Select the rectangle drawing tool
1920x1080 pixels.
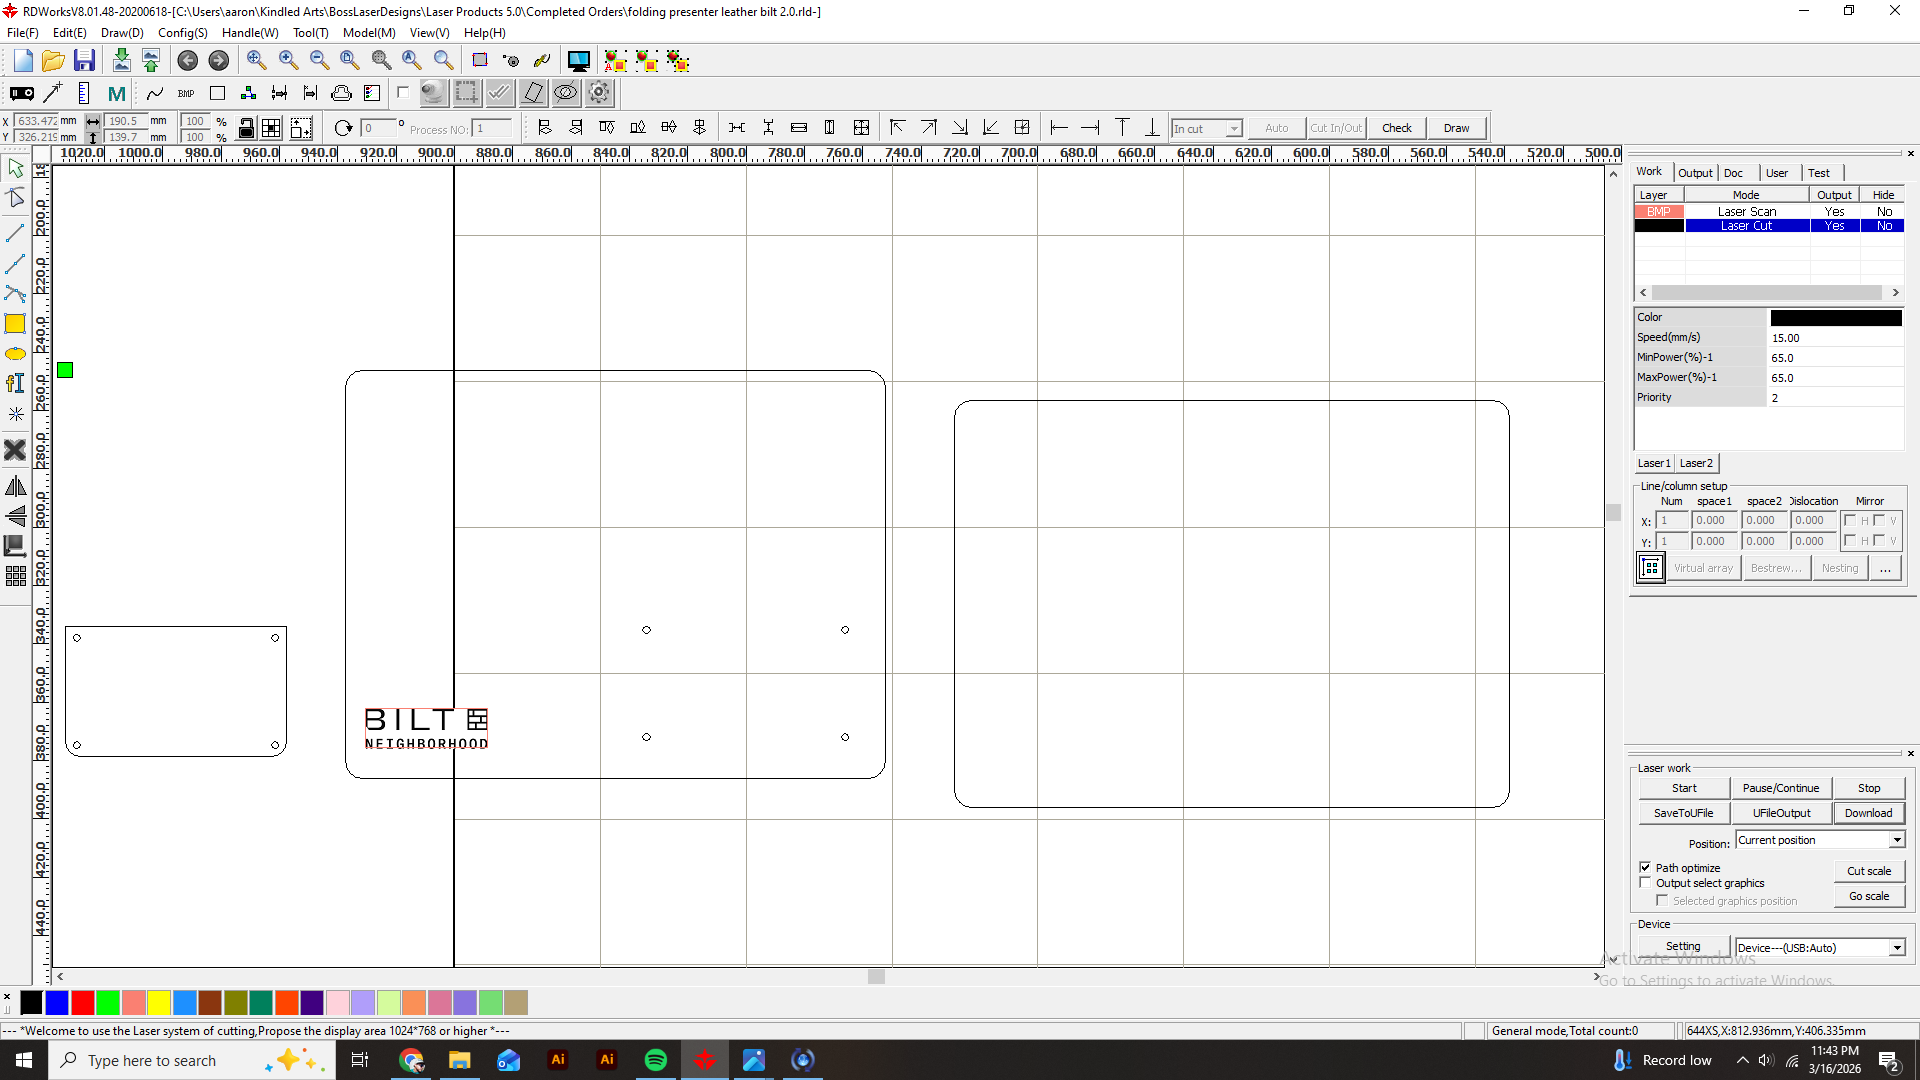(x=15, y=324)
